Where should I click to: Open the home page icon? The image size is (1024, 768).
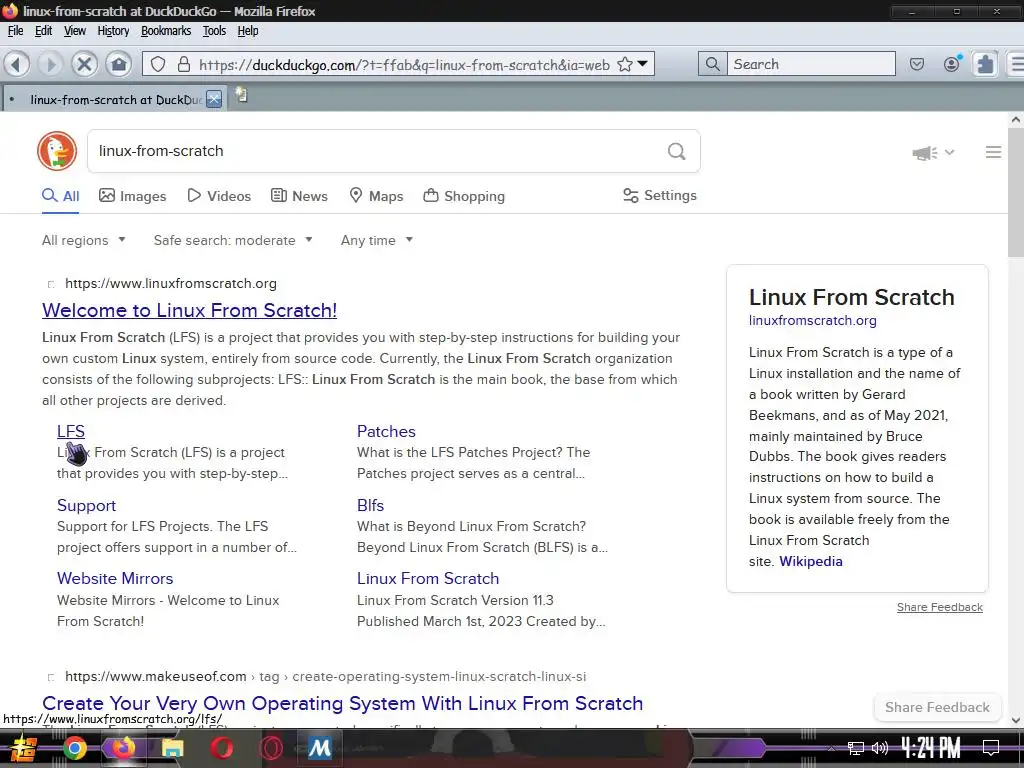point(119,64)
